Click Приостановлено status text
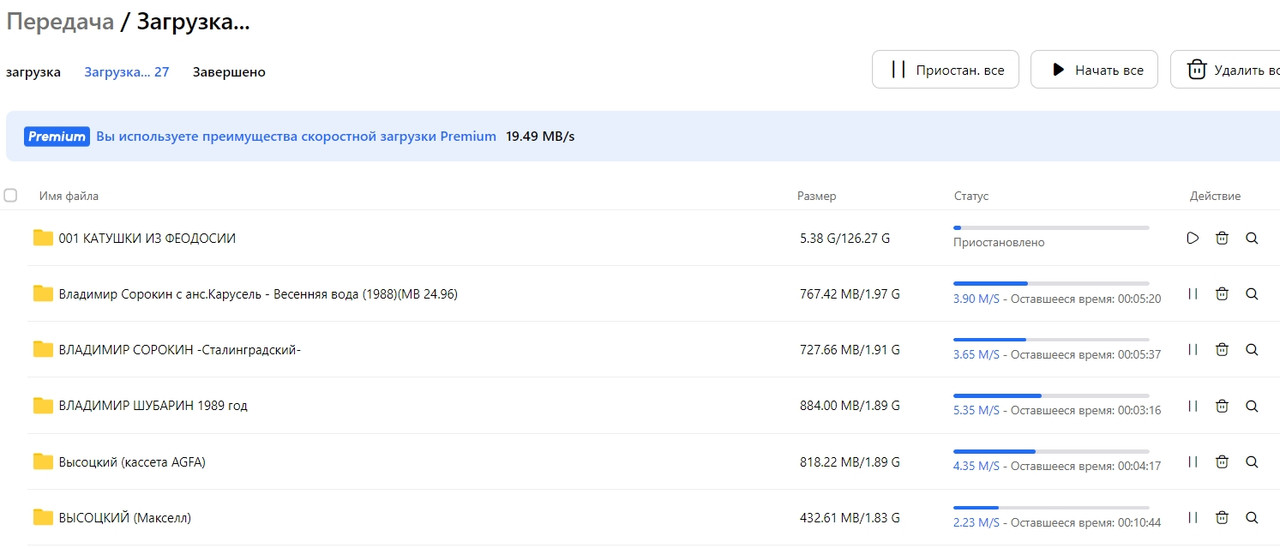The height and width of the screenshot is (550, 1280). click(999, 243)
